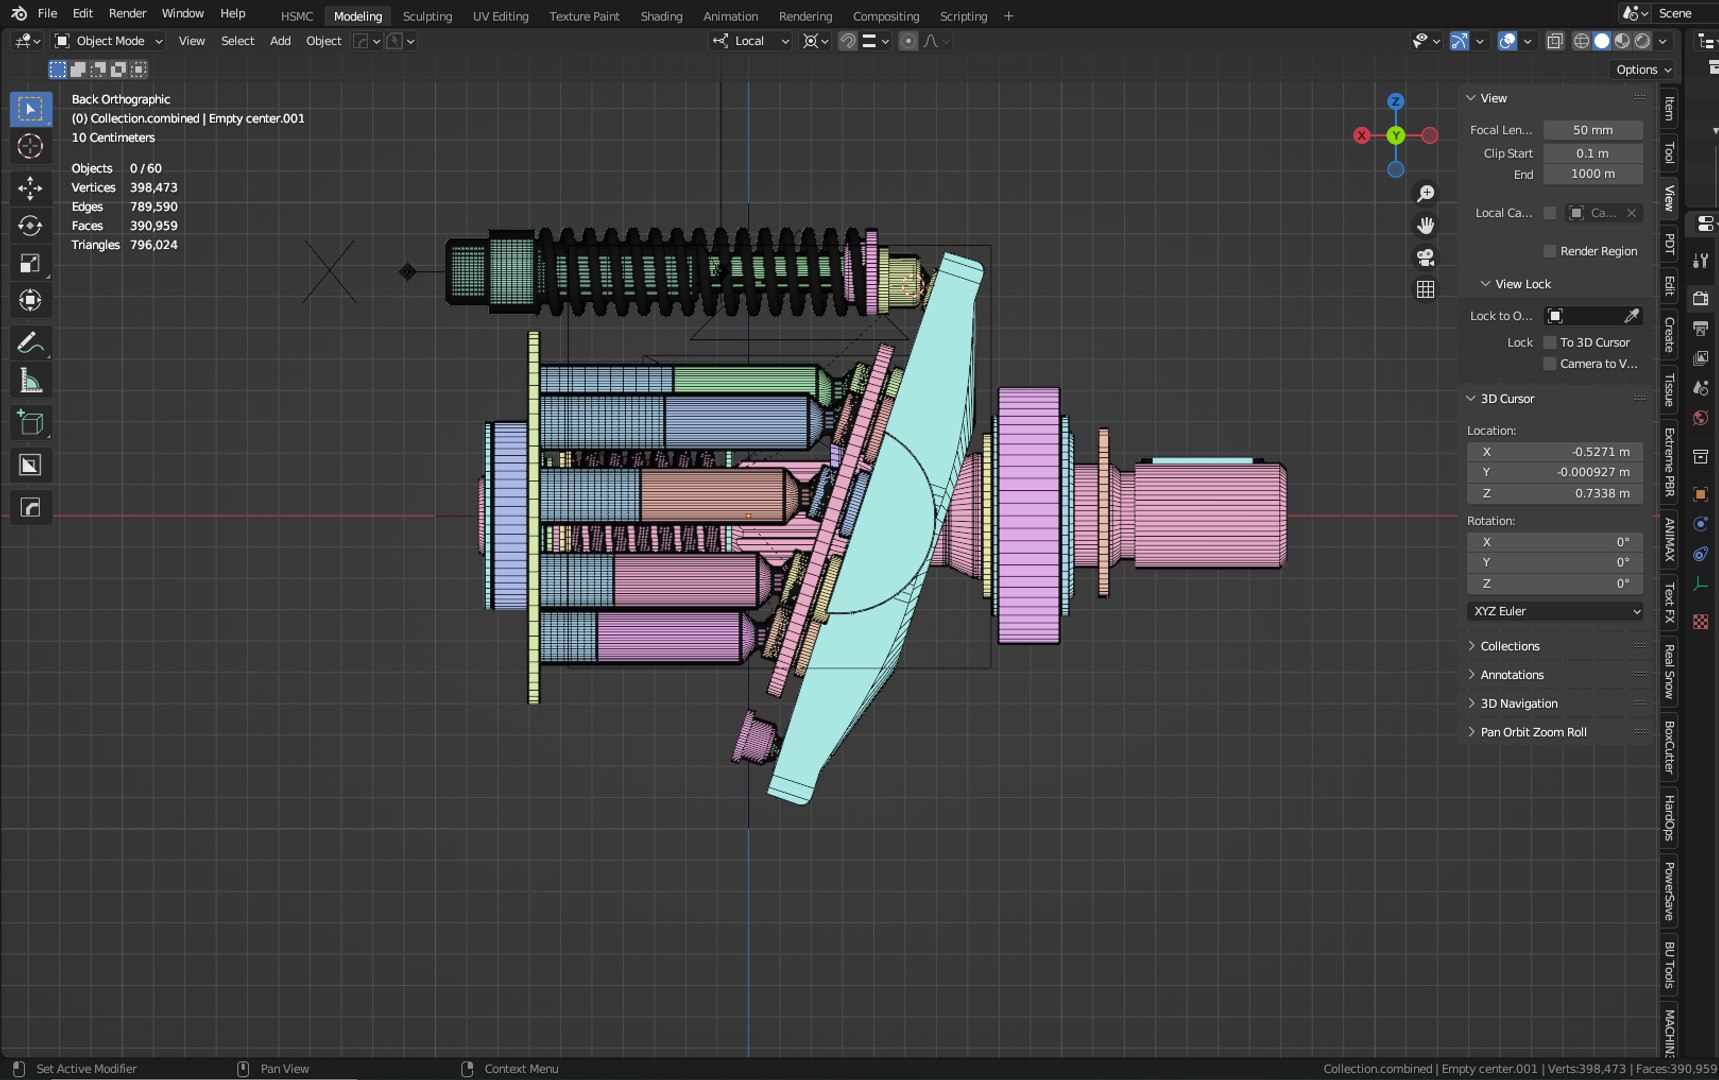1719x1080 pixels.
Task: Switch to rendered viewport shading
Action: (x=1642, y=41)
